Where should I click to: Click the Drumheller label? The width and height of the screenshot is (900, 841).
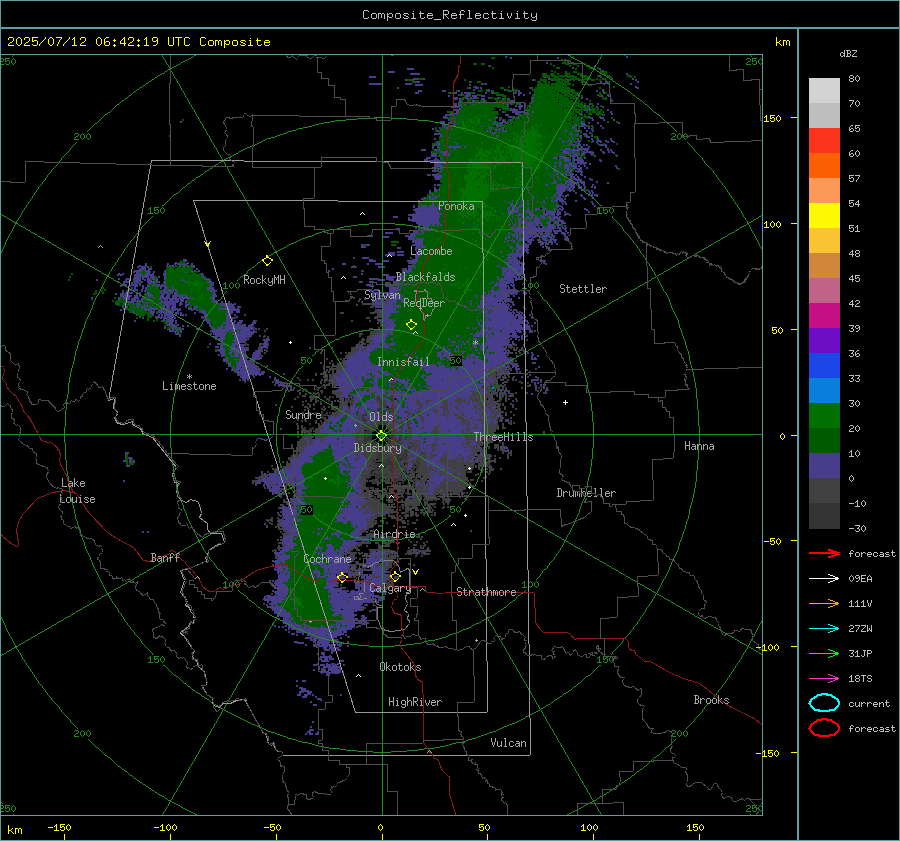click(x=586, y=493)
